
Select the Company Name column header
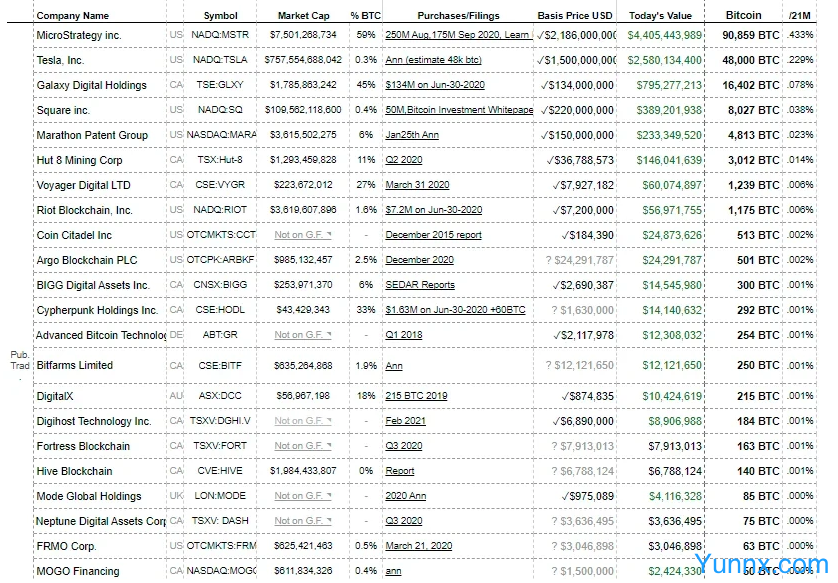coord(73,16)
